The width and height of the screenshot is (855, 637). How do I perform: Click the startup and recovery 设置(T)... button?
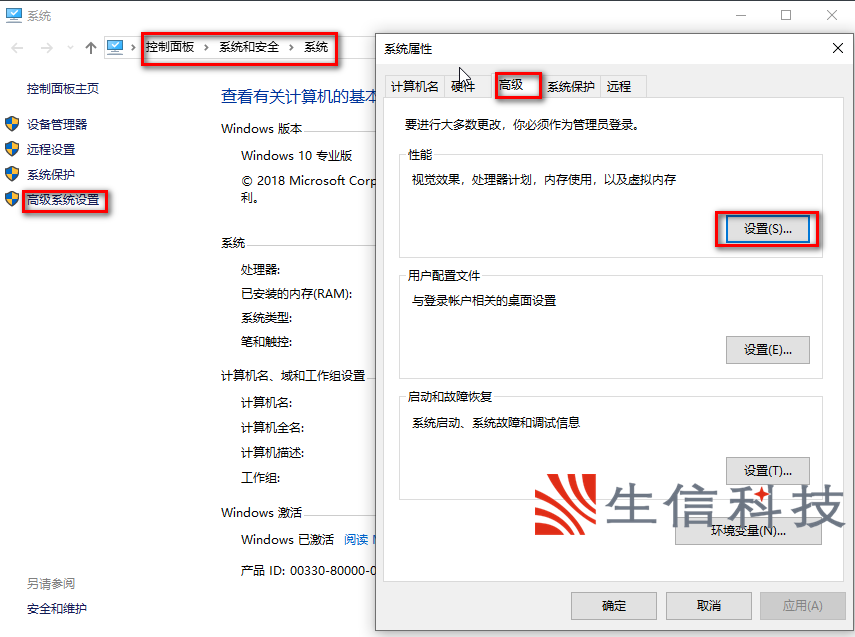[x=767, y=471]
